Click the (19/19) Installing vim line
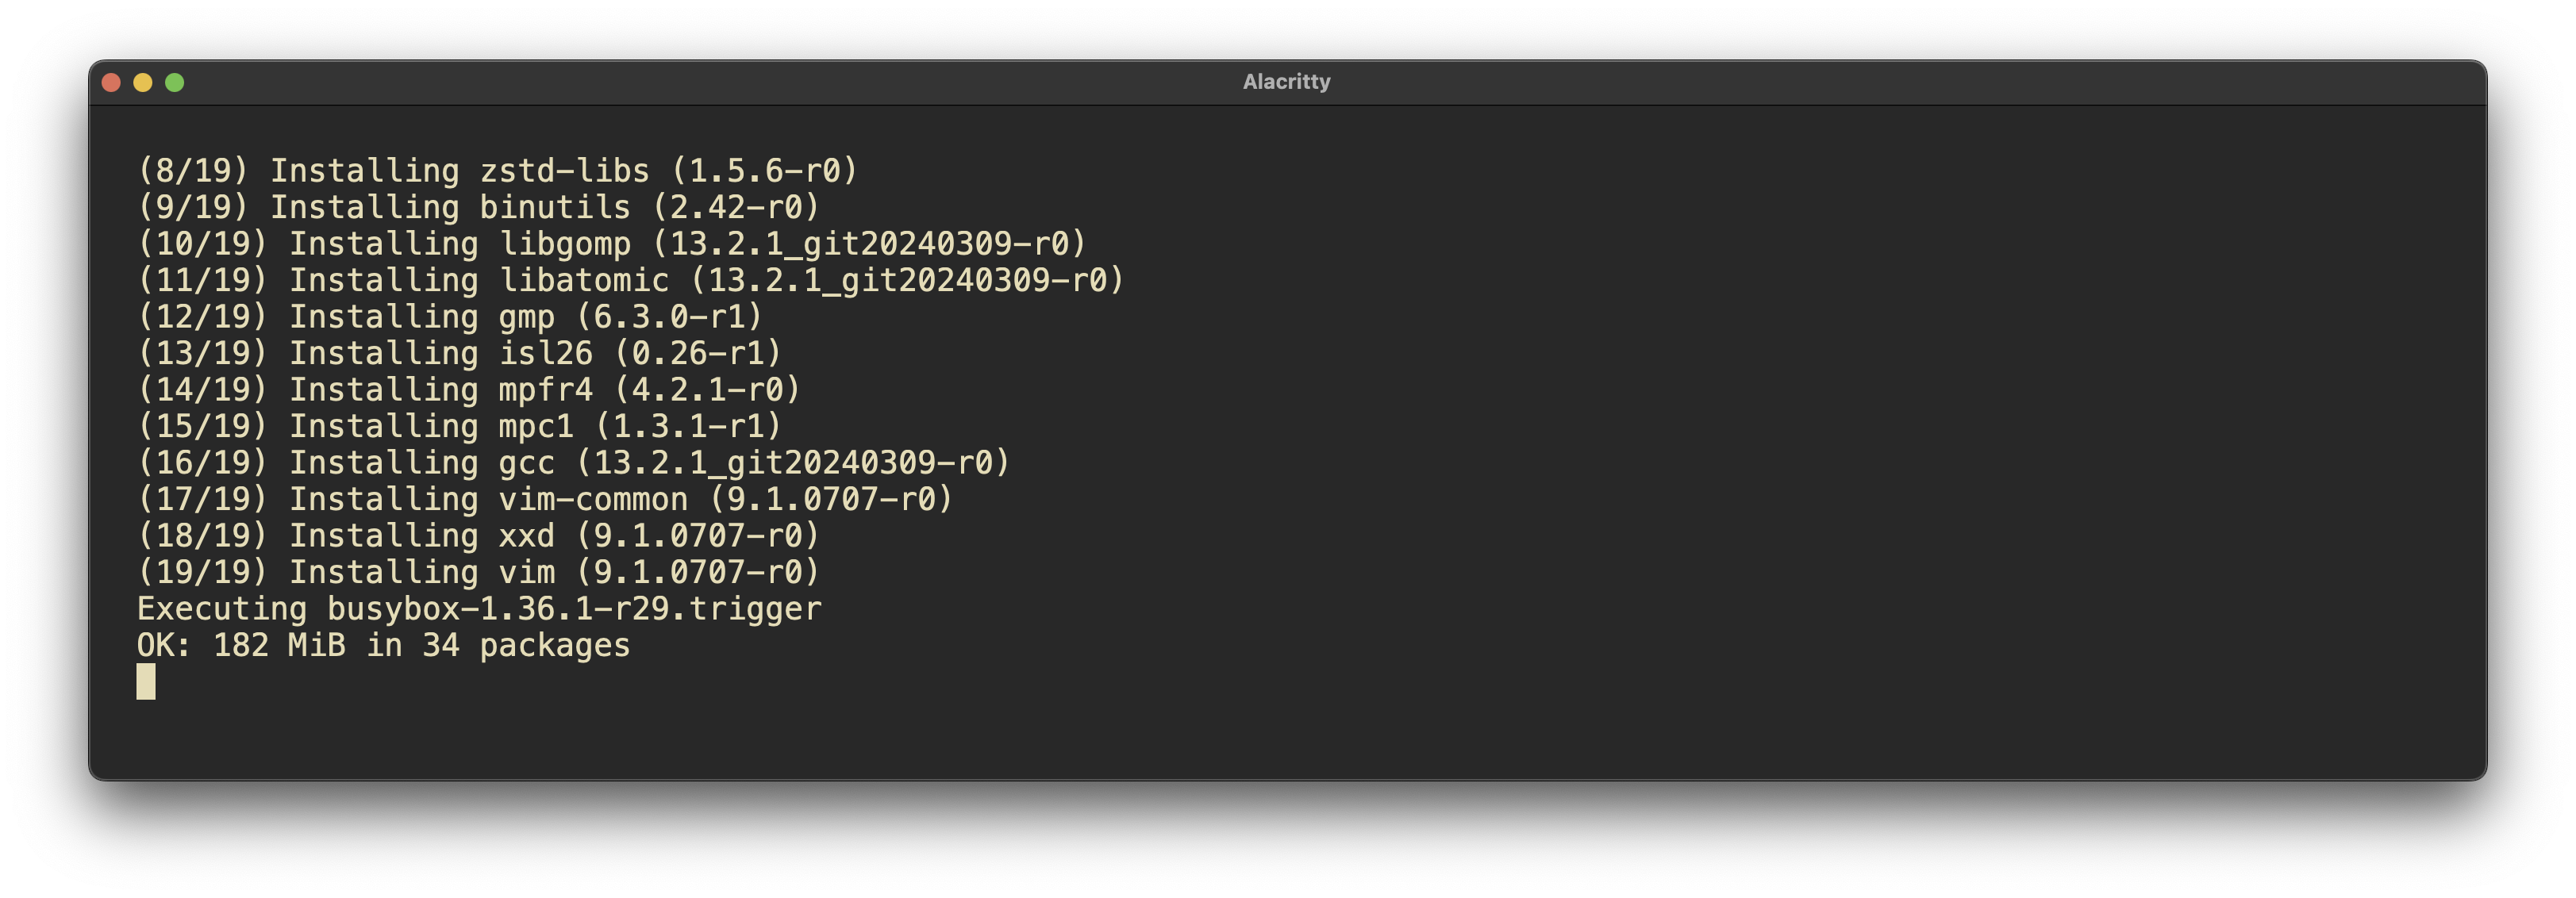This screenshot has height=898, width=2576. [478, 573]
